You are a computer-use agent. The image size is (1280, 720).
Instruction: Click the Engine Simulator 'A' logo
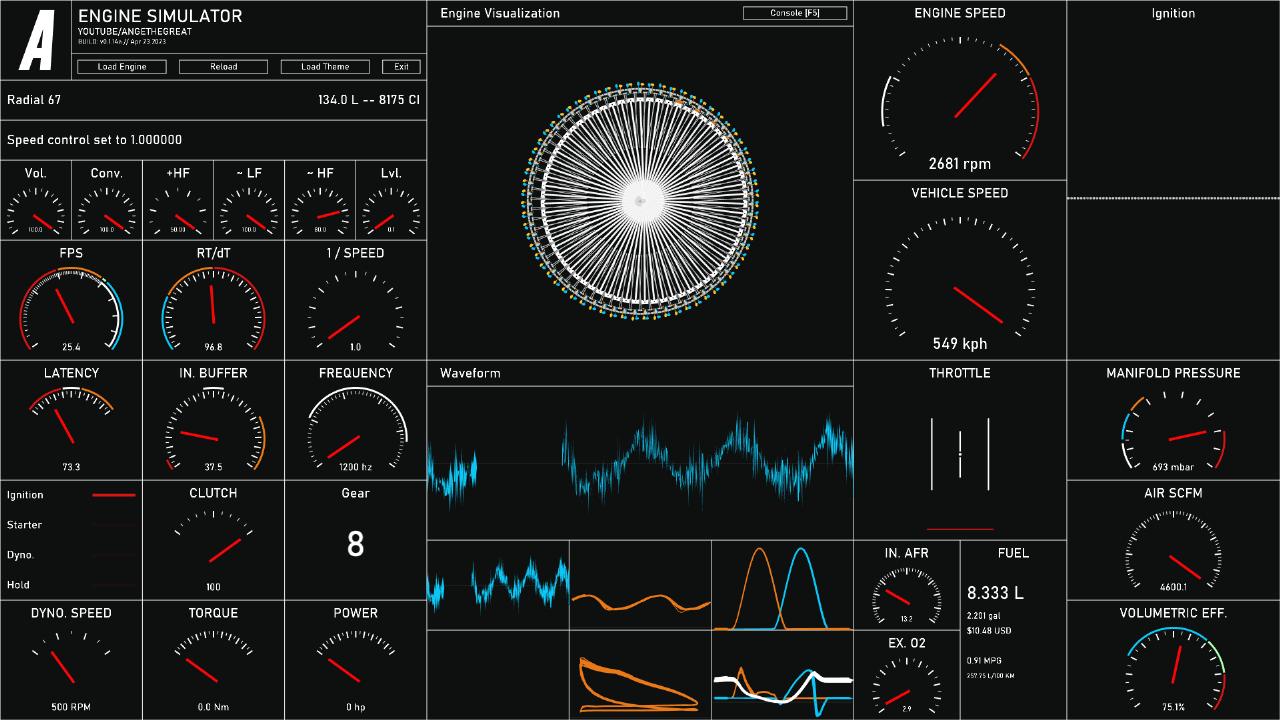click(37, 41)
